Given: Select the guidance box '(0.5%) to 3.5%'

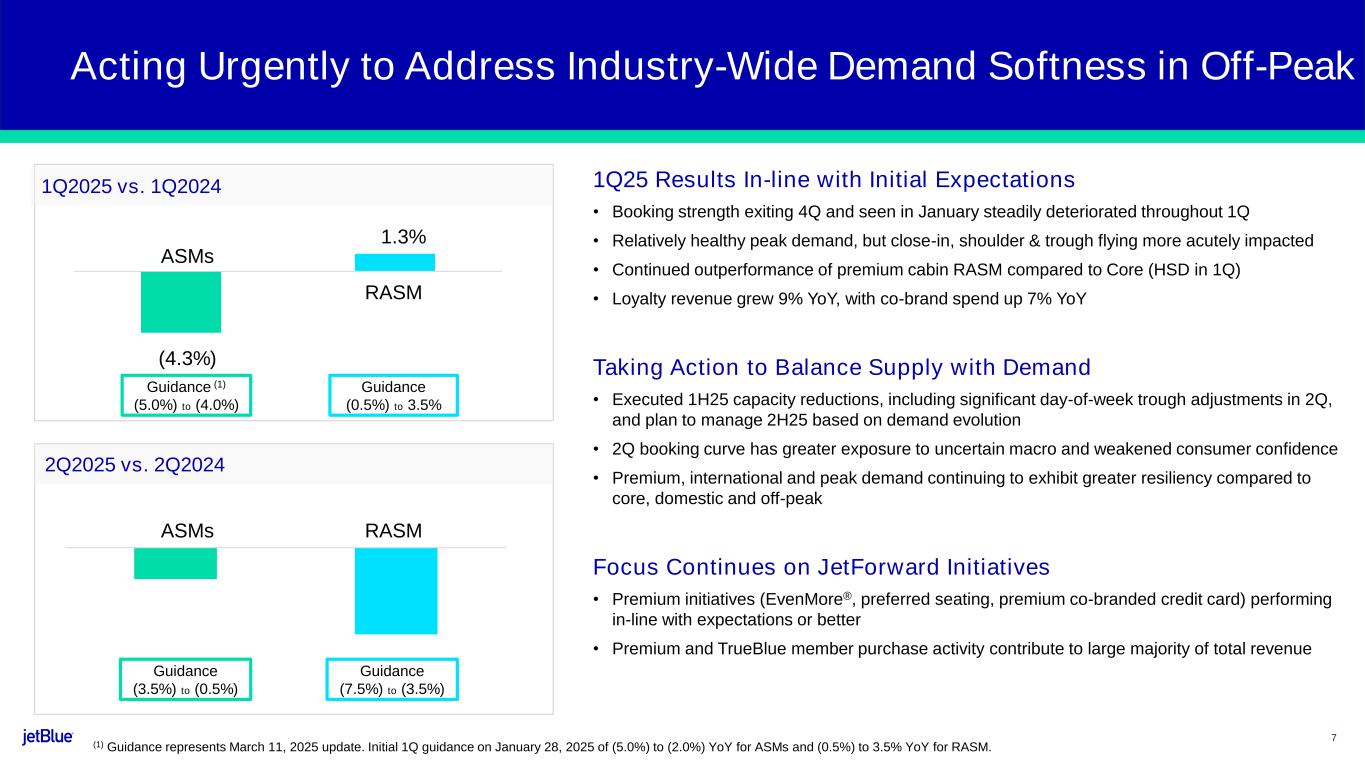Looking at the screenshot, I should pyautogui.click(x=393, y=395).
